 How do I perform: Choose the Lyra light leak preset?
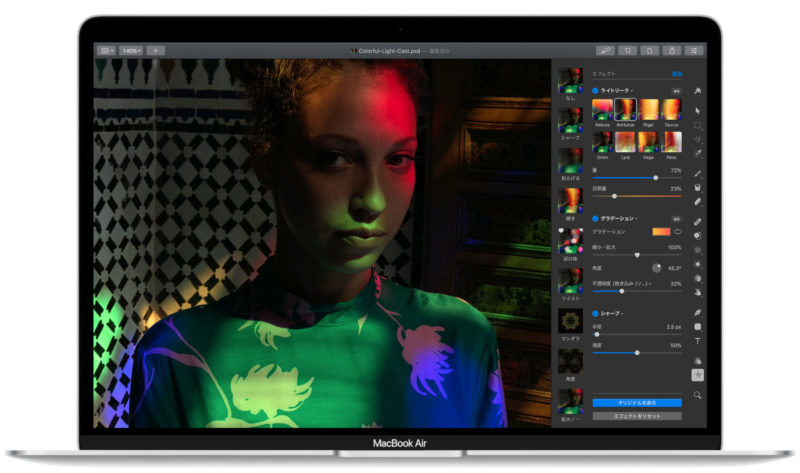point(626,142)
